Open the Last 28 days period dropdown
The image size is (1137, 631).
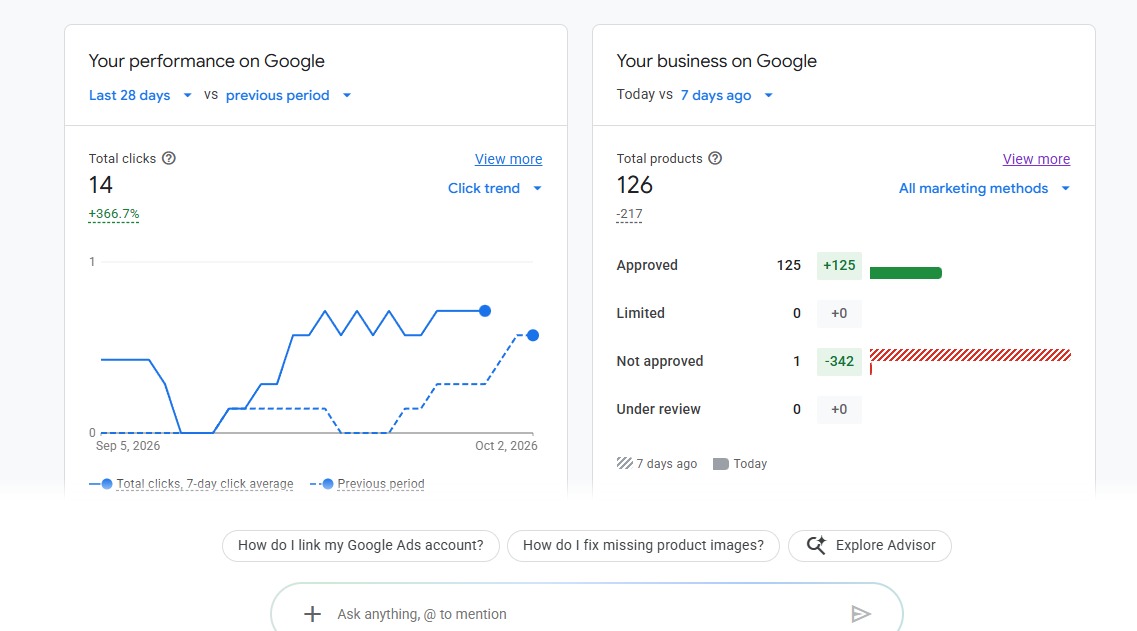(140, 95)
